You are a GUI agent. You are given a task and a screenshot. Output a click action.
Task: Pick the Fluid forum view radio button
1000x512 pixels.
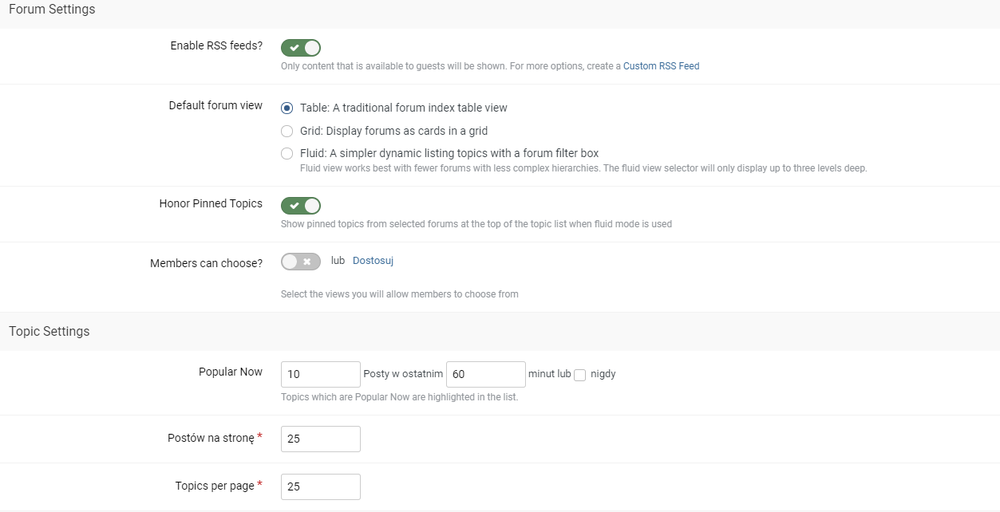(287, 153)
